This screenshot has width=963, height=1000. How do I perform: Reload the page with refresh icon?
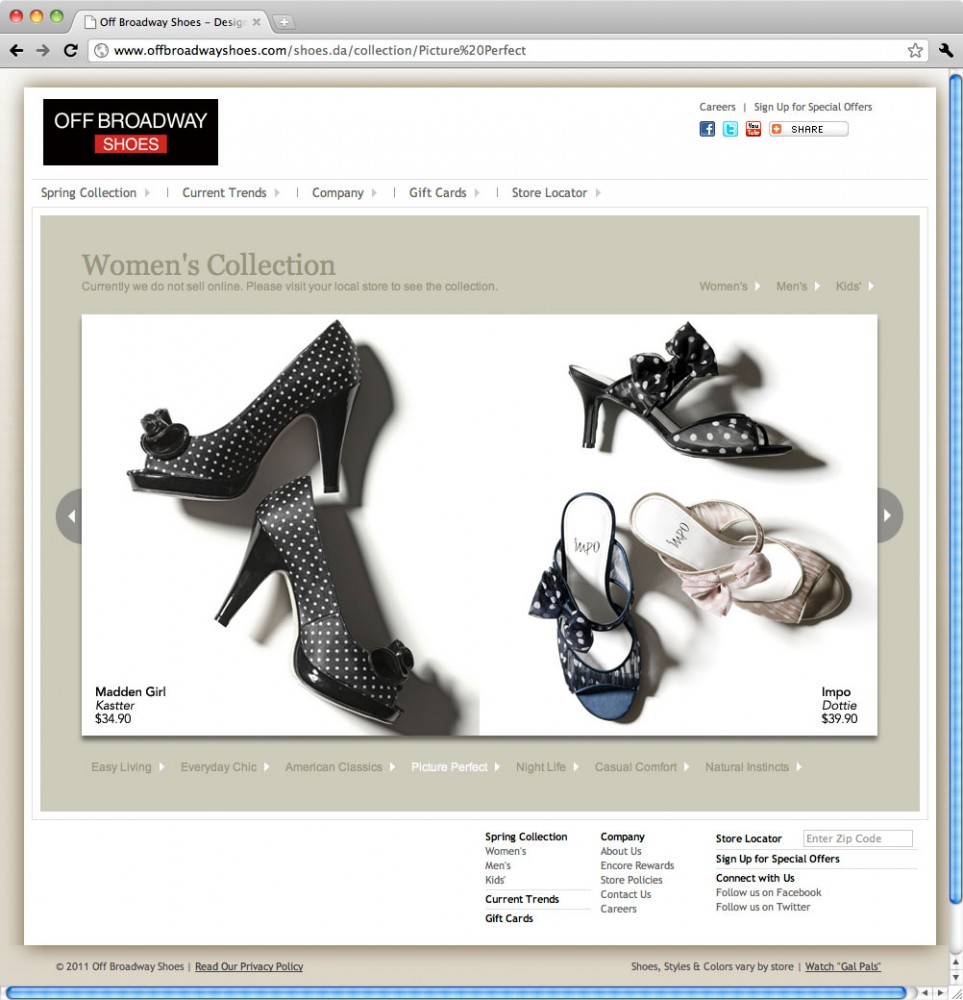(71, 50)
